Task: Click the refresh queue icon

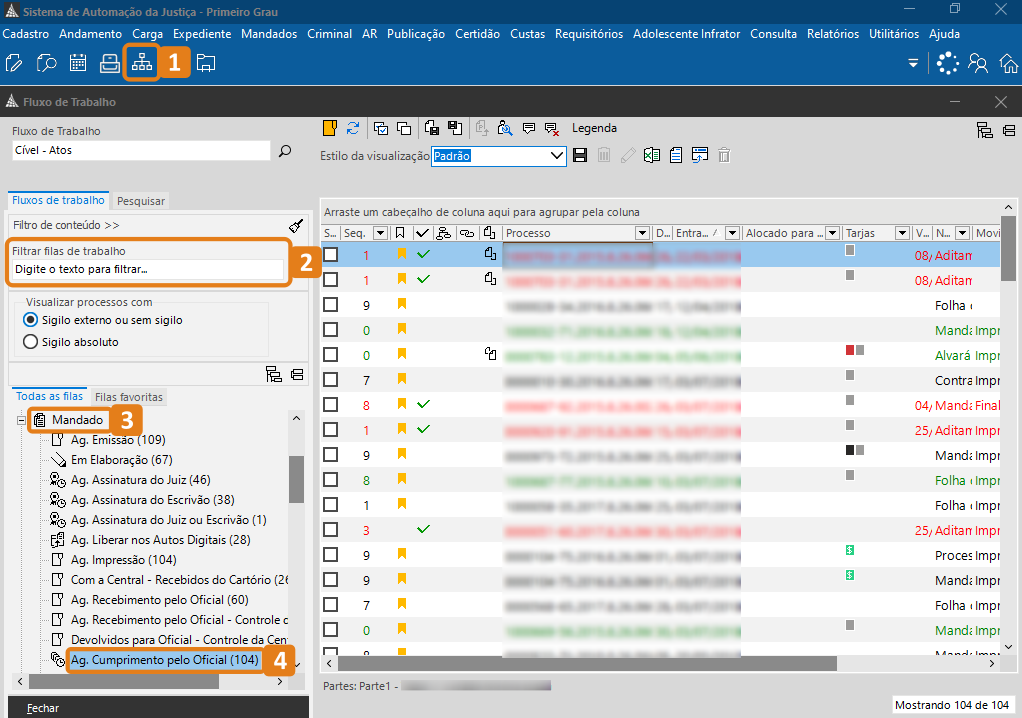Action: pyautogui.click(x=353, y=128)
